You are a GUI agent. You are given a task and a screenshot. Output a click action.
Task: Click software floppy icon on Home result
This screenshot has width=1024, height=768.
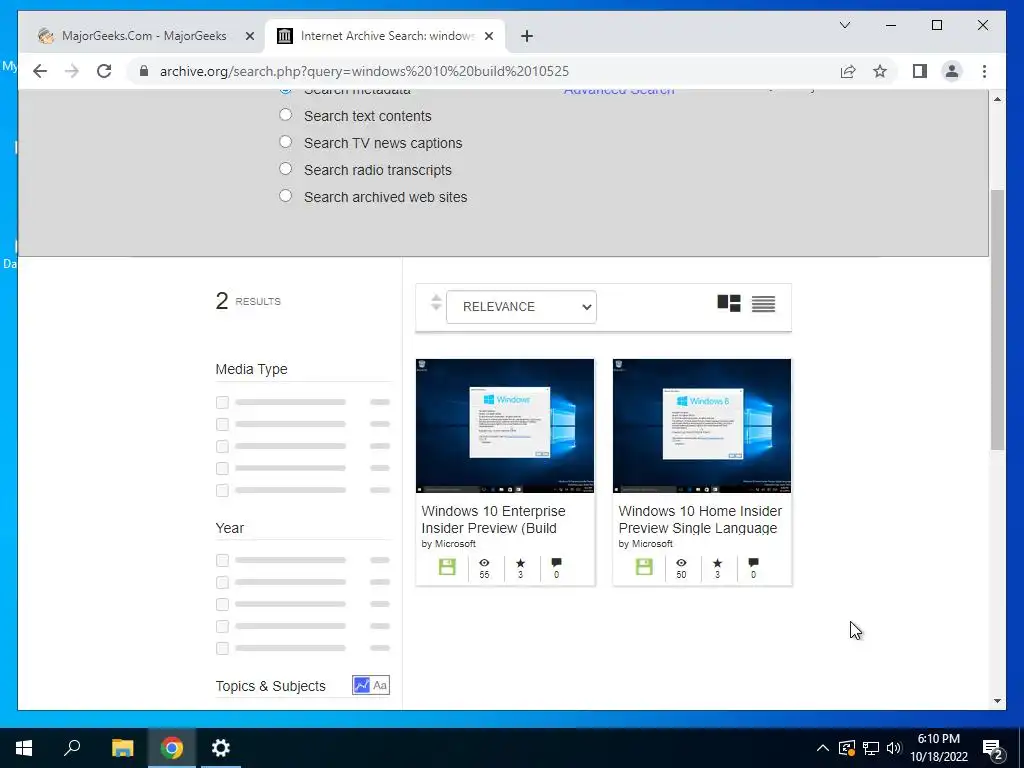[645, 567]
